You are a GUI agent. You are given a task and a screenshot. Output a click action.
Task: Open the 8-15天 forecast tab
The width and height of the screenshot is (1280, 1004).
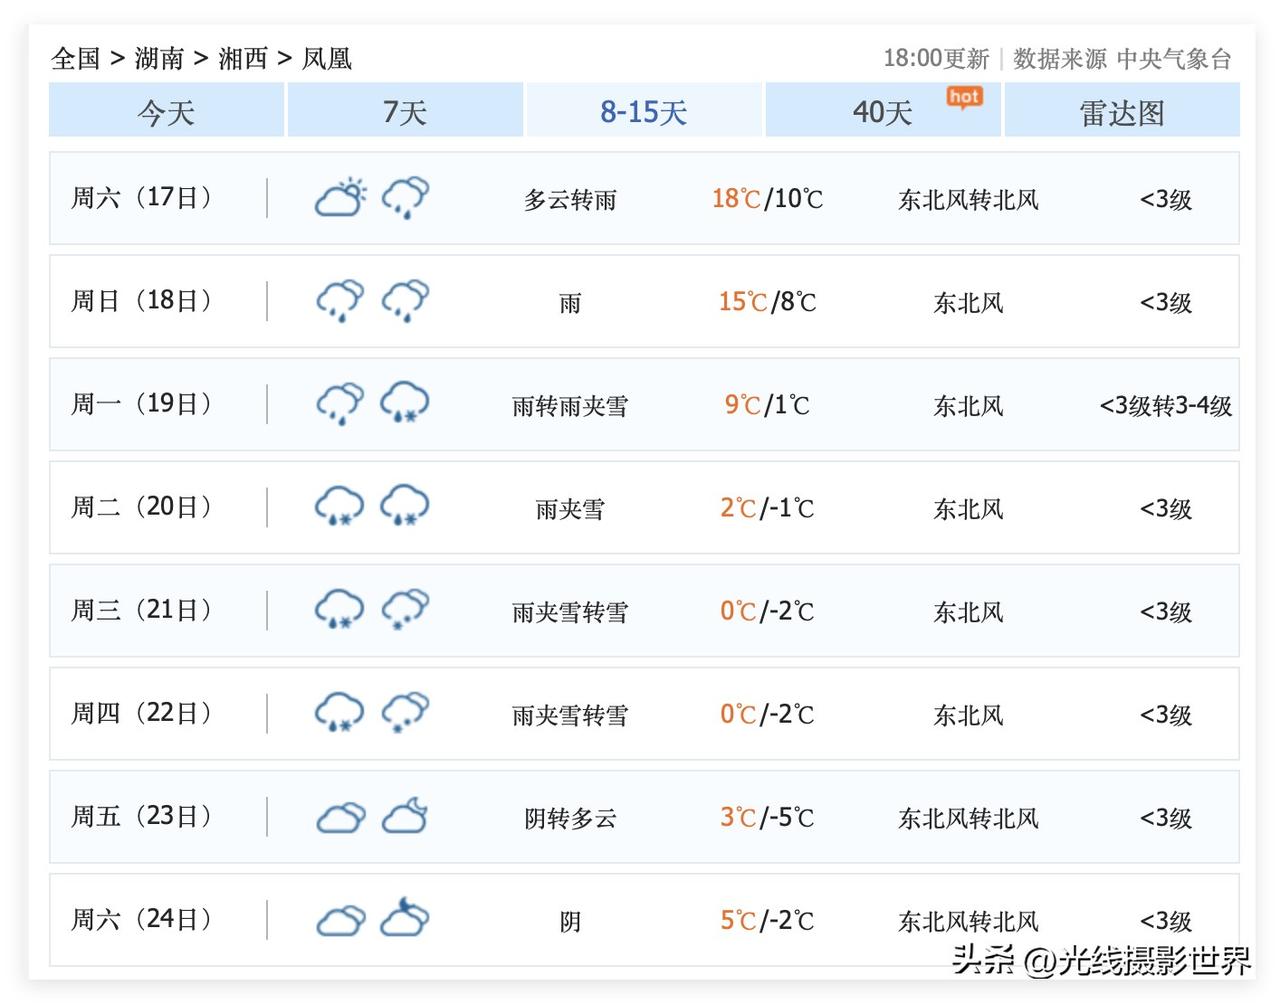pos(643,111)
